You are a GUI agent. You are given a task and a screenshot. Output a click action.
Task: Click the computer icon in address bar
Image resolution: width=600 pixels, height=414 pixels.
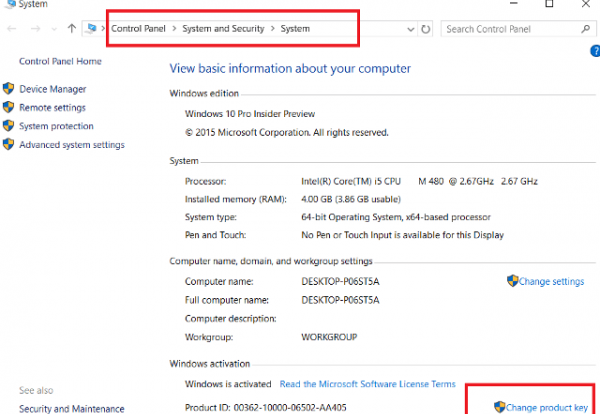coord(91,28)
